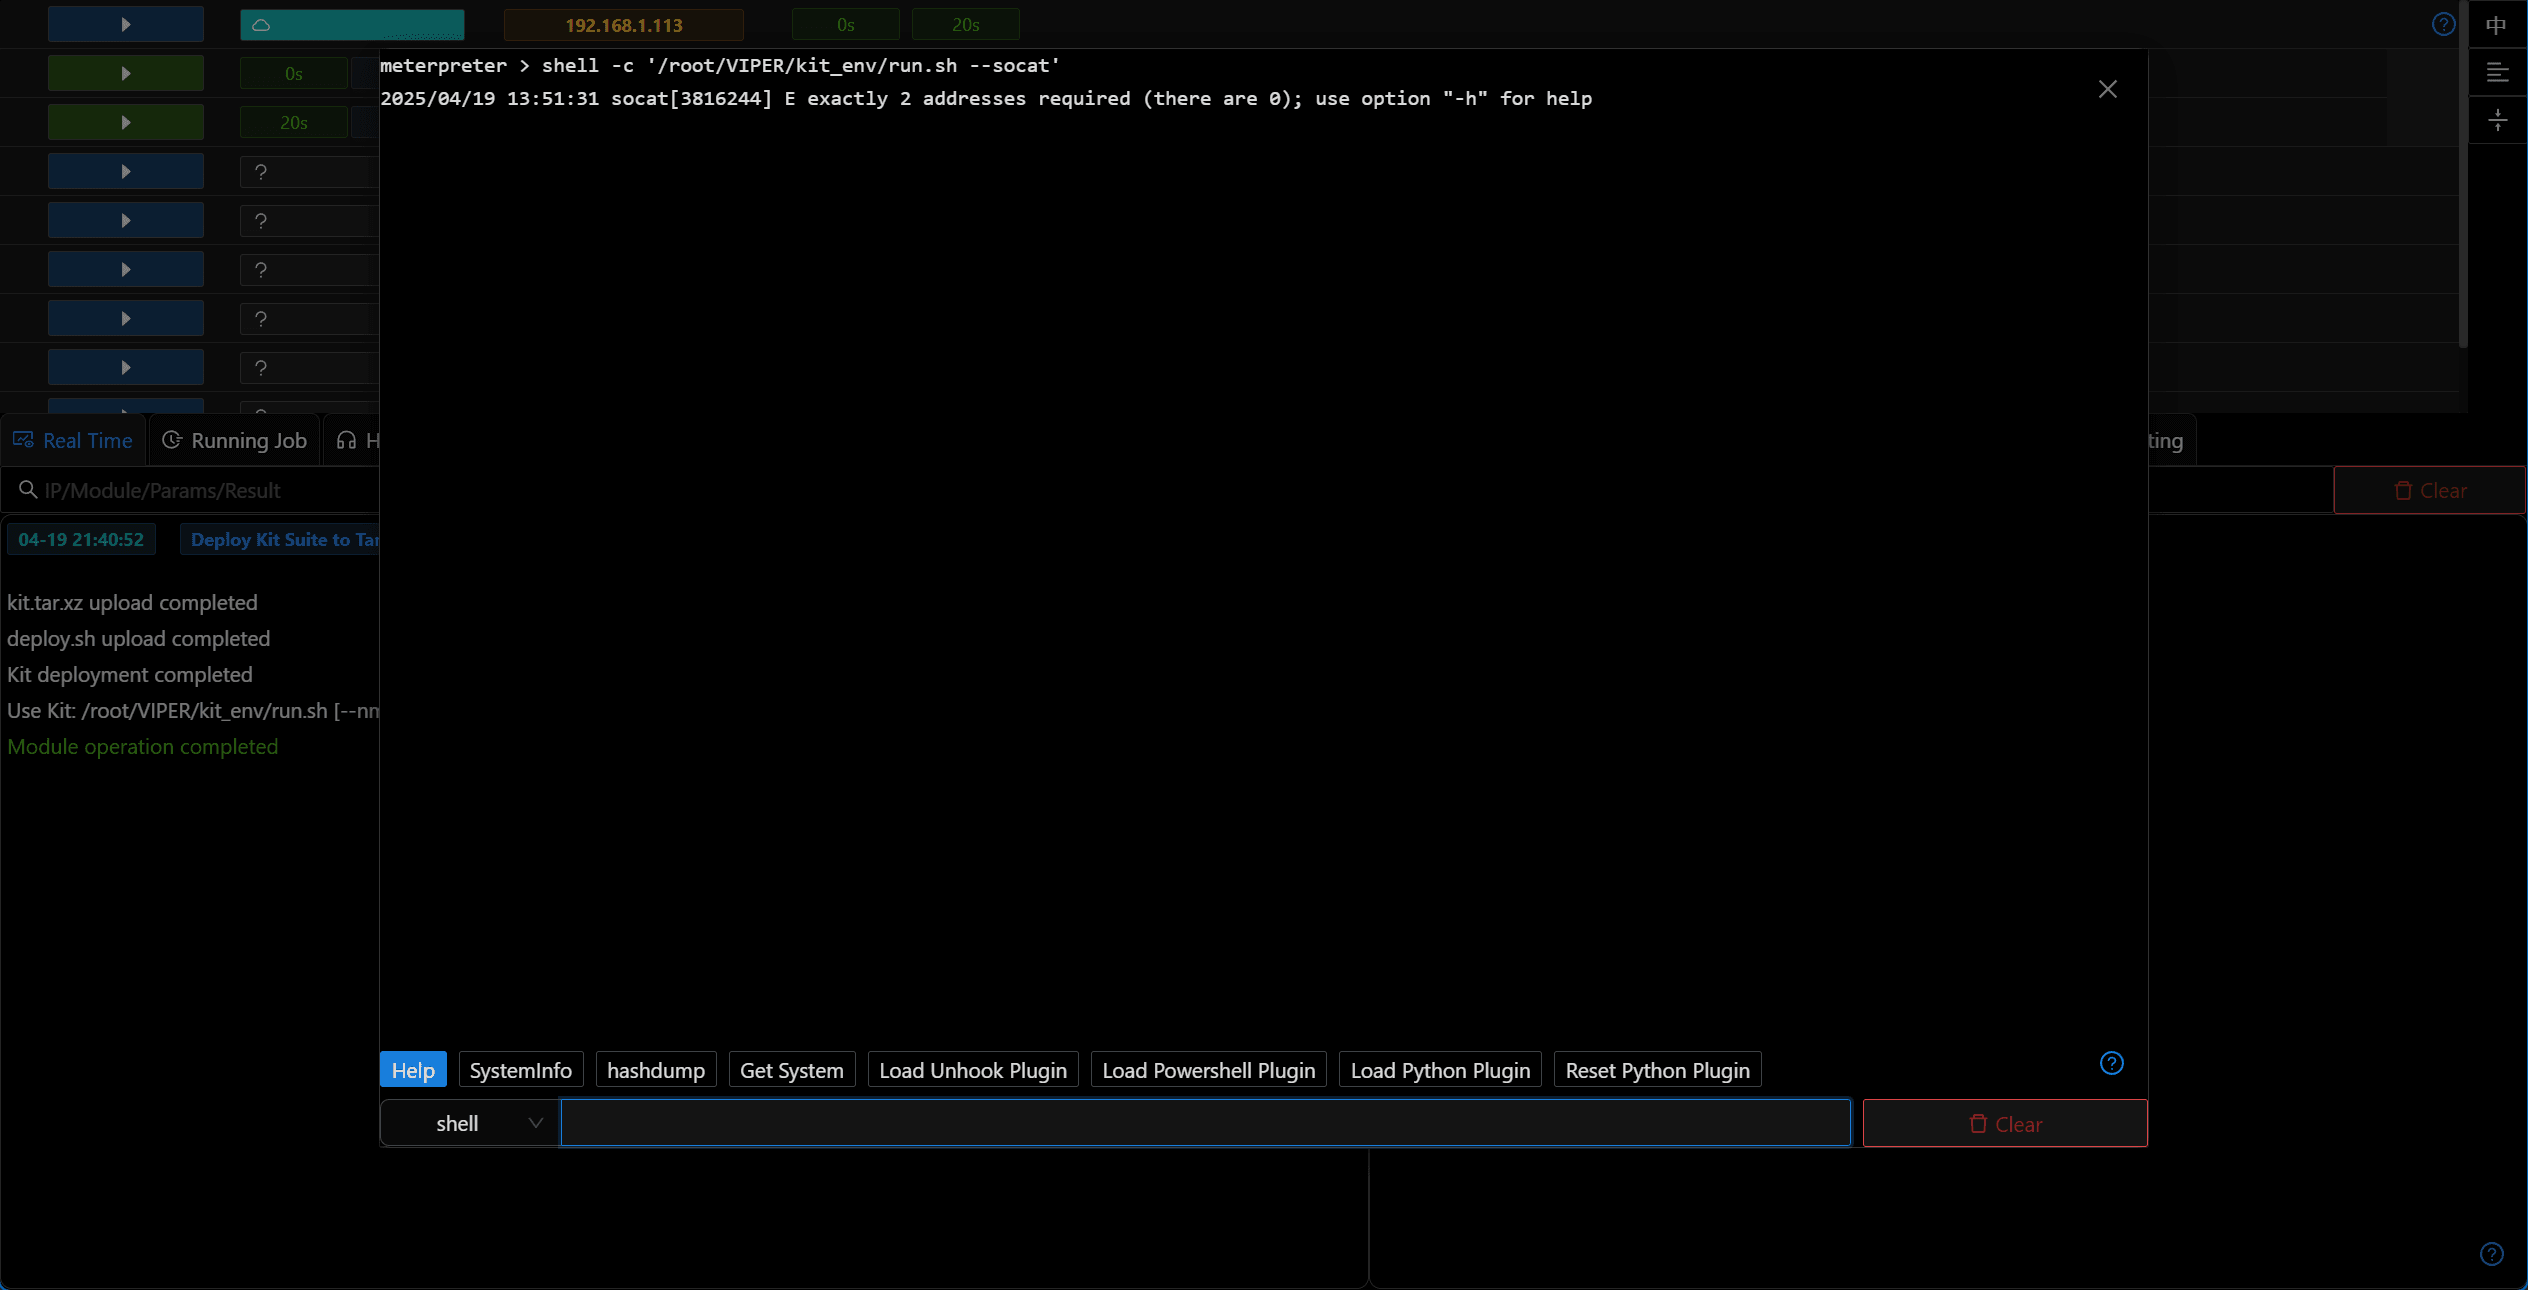Click the Get System button
Viewport: 2528px width, 1290px height.
792,1070
